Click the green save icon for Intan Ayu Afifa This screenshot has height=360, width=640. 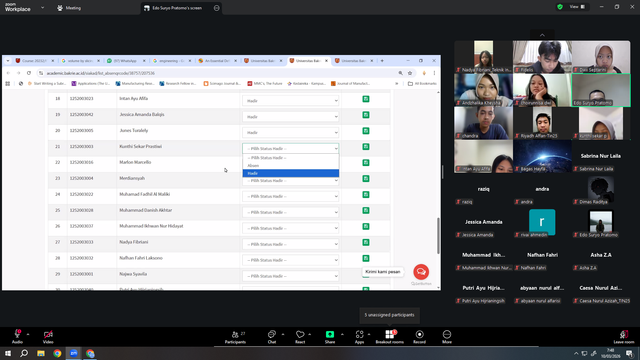(x=366, y=99)
